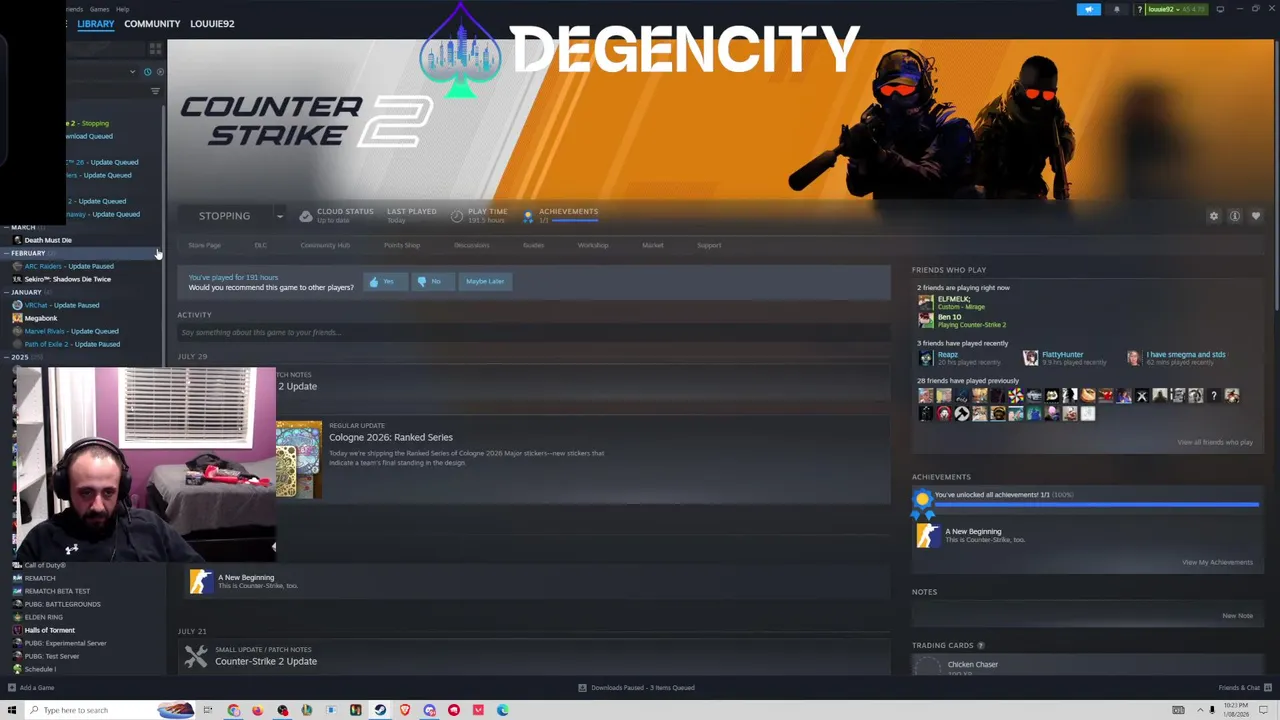Create a New Note

pos(1237,616)
